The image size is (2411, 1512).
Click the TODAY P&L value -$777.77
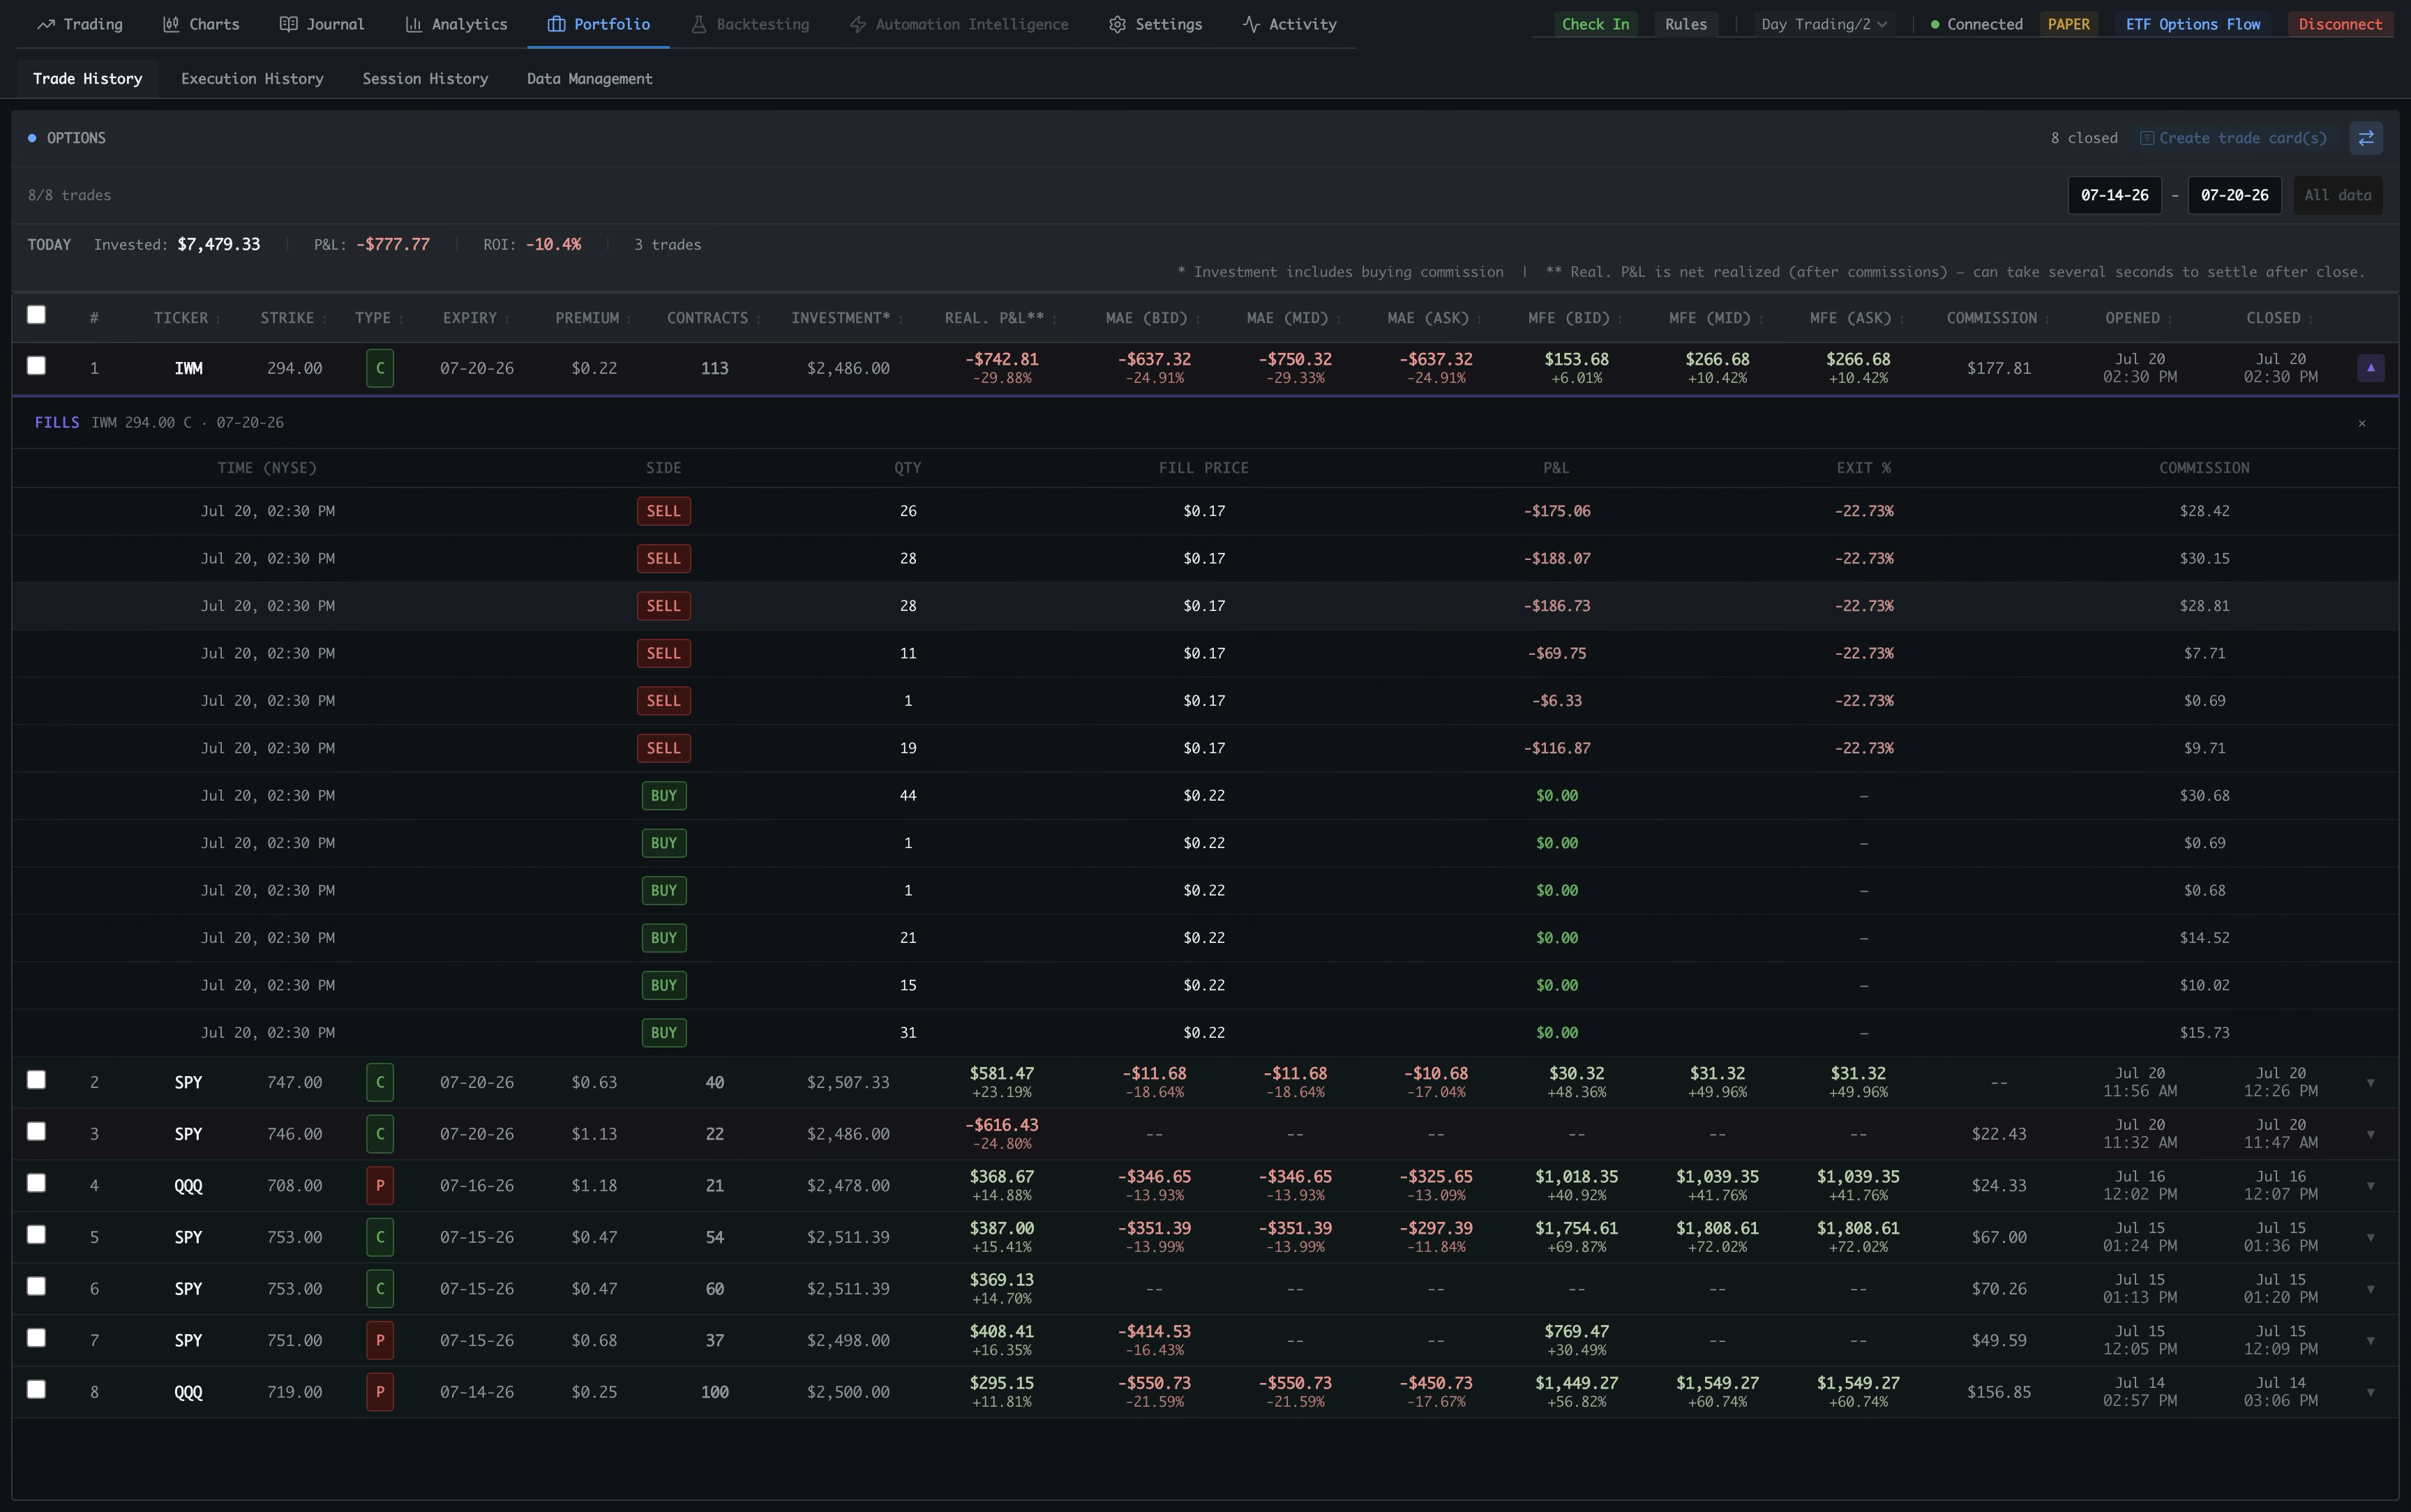(x=393, y=244)
